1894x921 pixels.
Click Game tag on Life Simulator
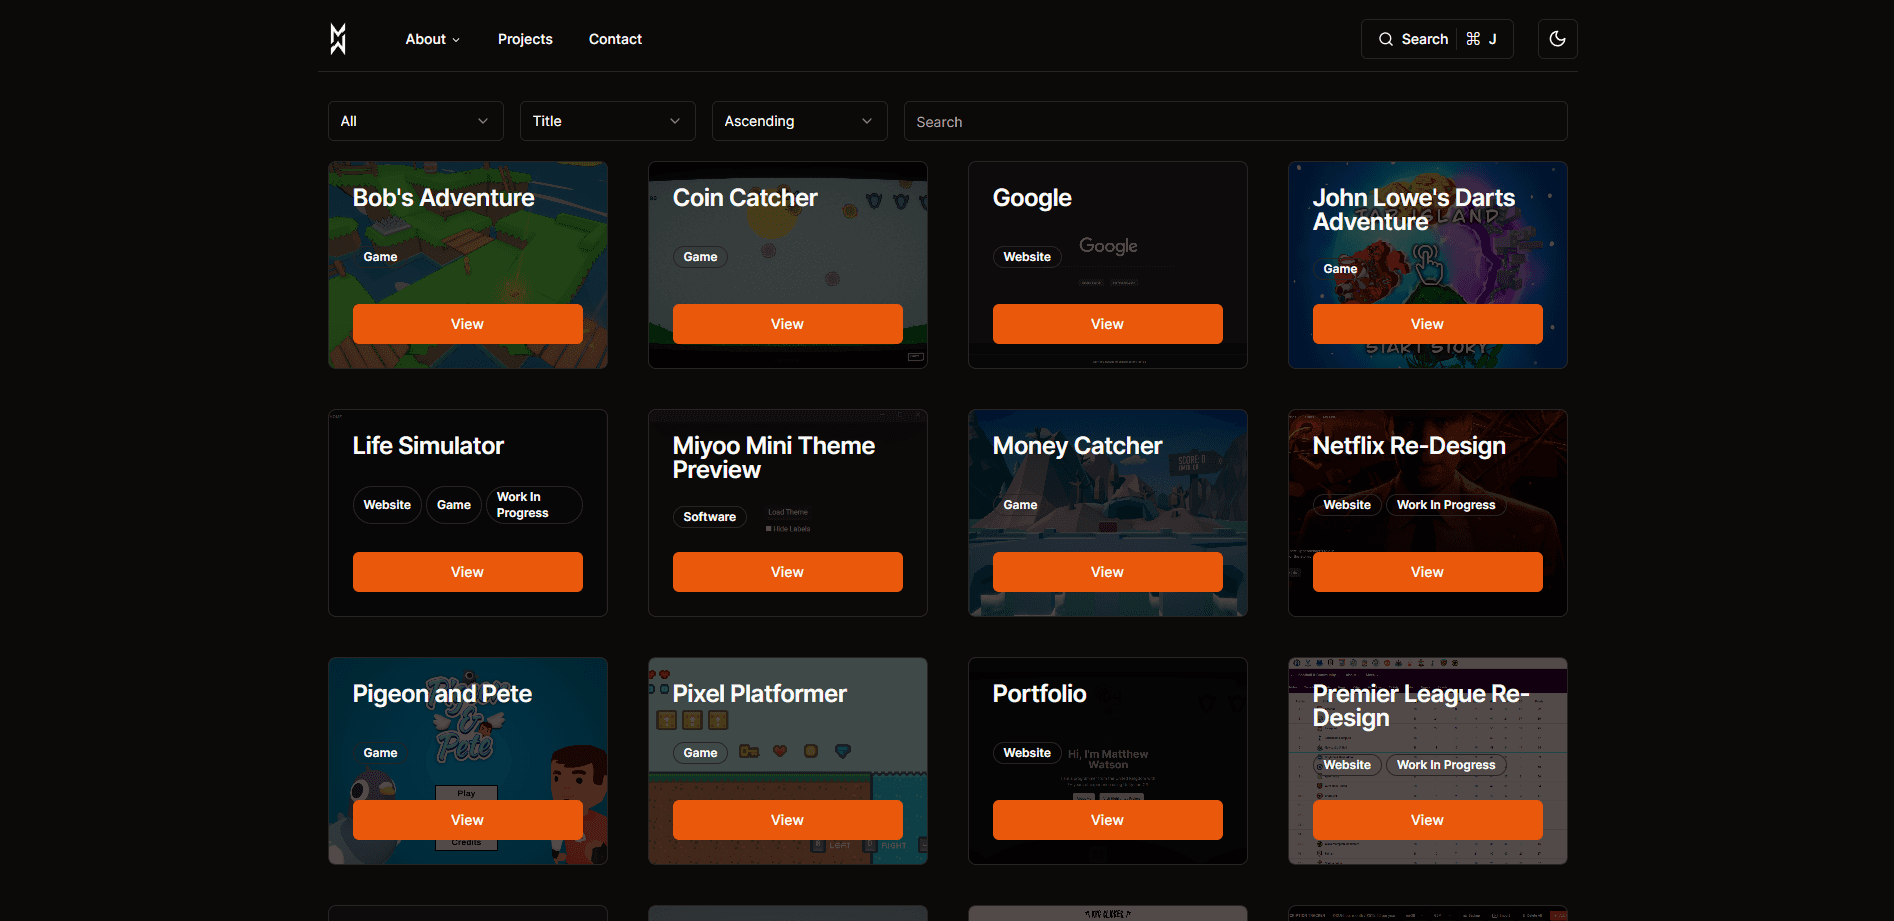coord(454,505)
